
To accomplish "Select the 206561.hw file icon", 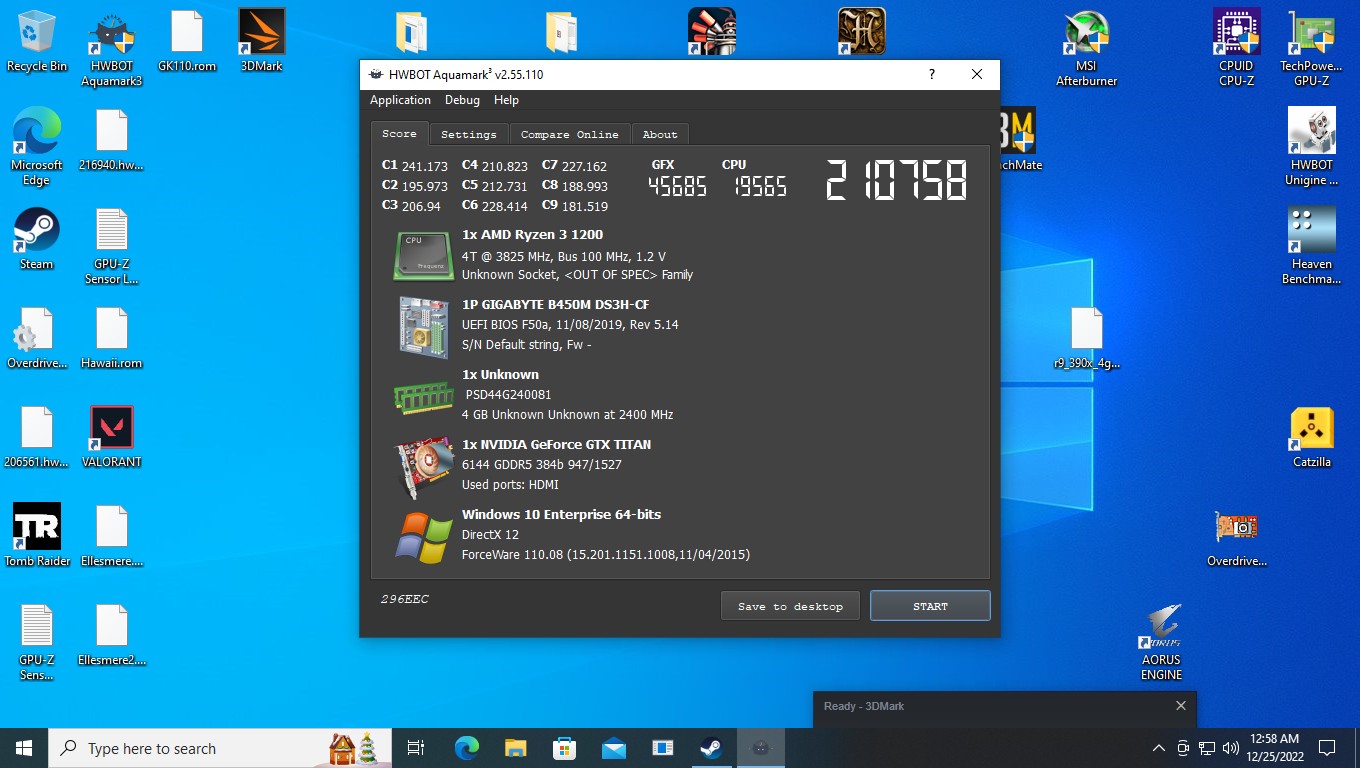I will [36, 437].
